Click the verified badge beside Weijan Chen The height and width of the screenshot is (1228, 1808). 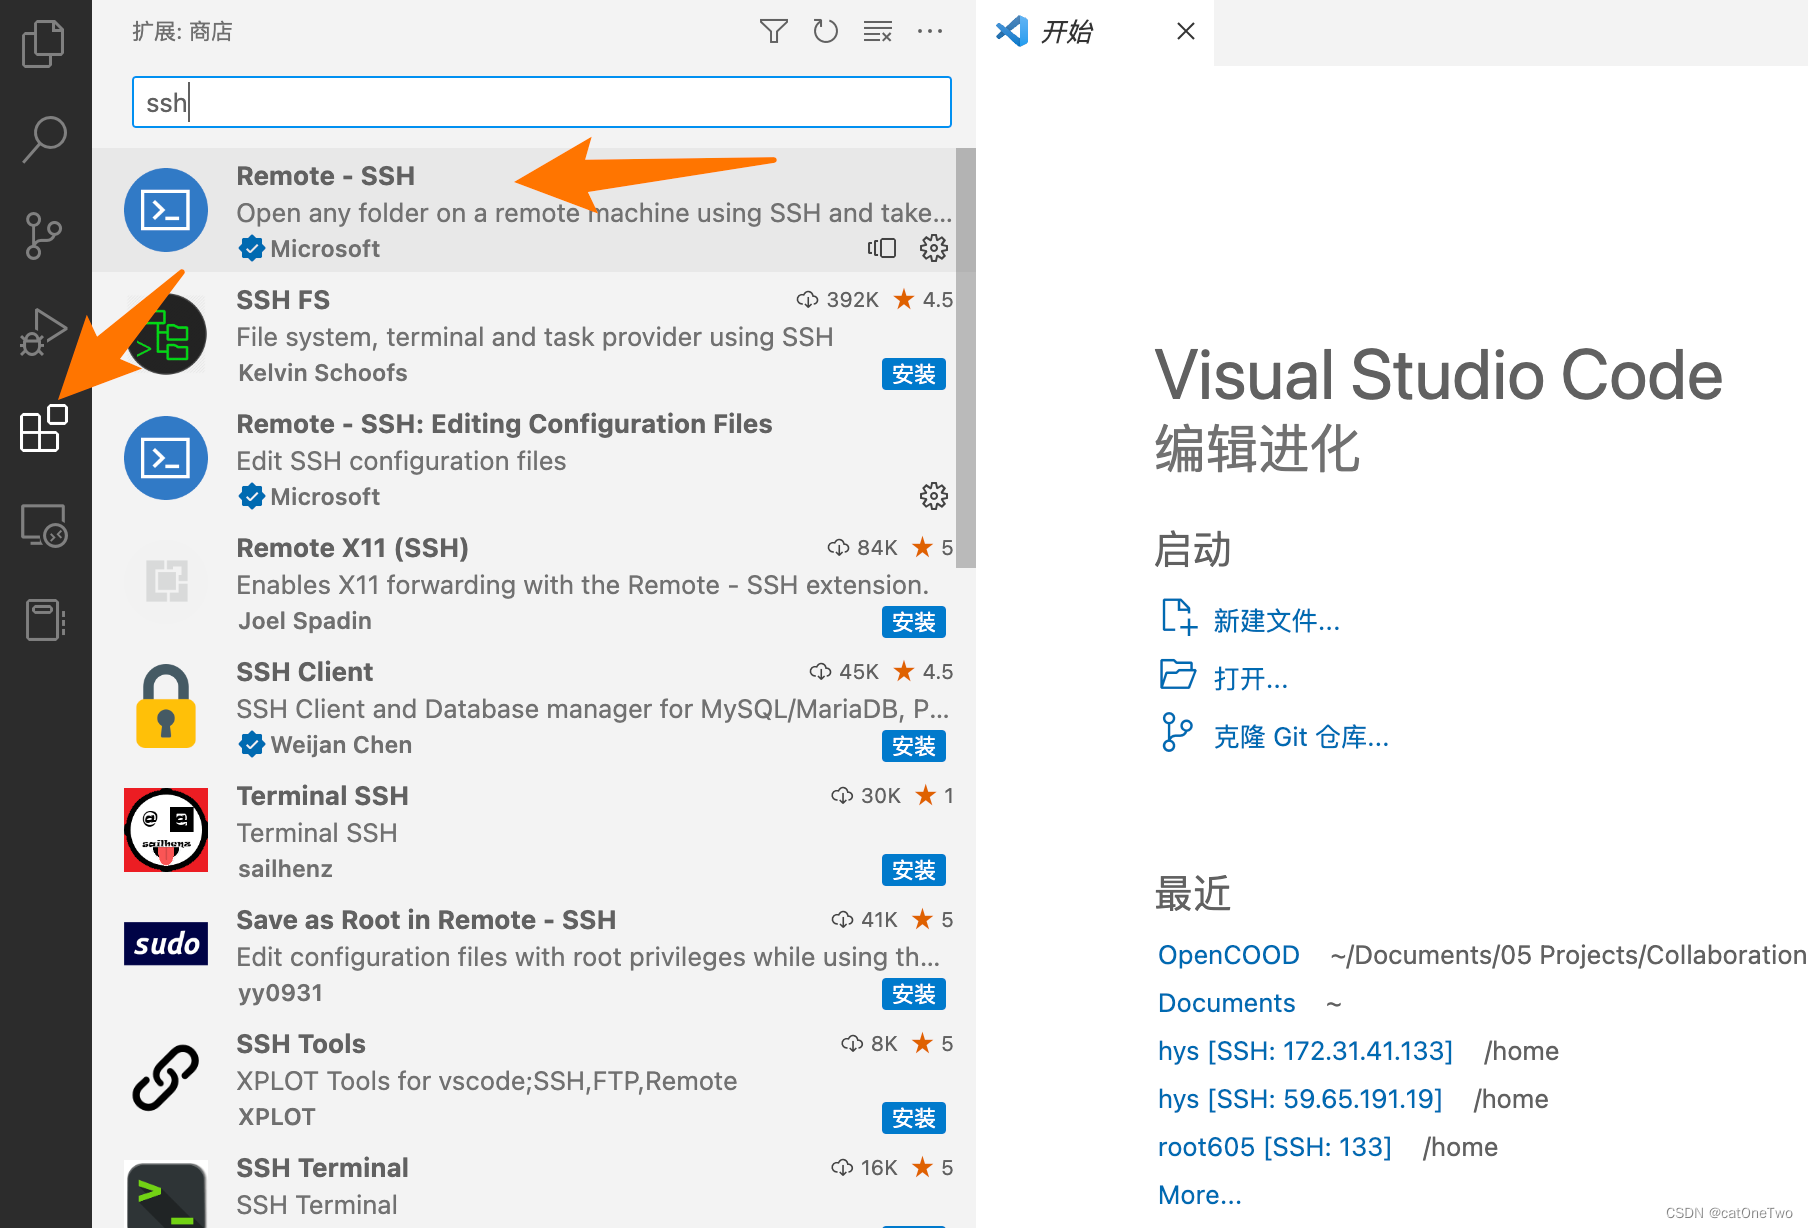point(252,744)
